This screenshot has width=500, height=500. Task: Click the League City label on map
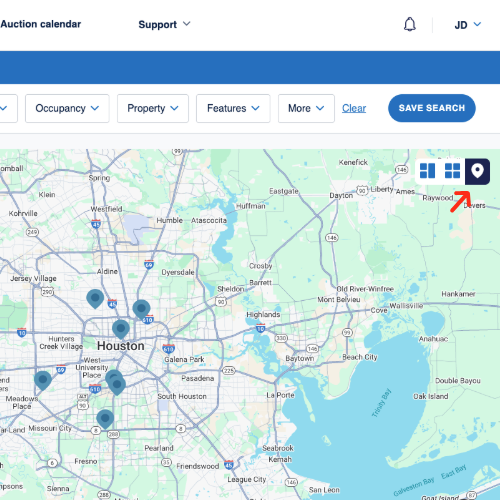[x=247, y=479]
